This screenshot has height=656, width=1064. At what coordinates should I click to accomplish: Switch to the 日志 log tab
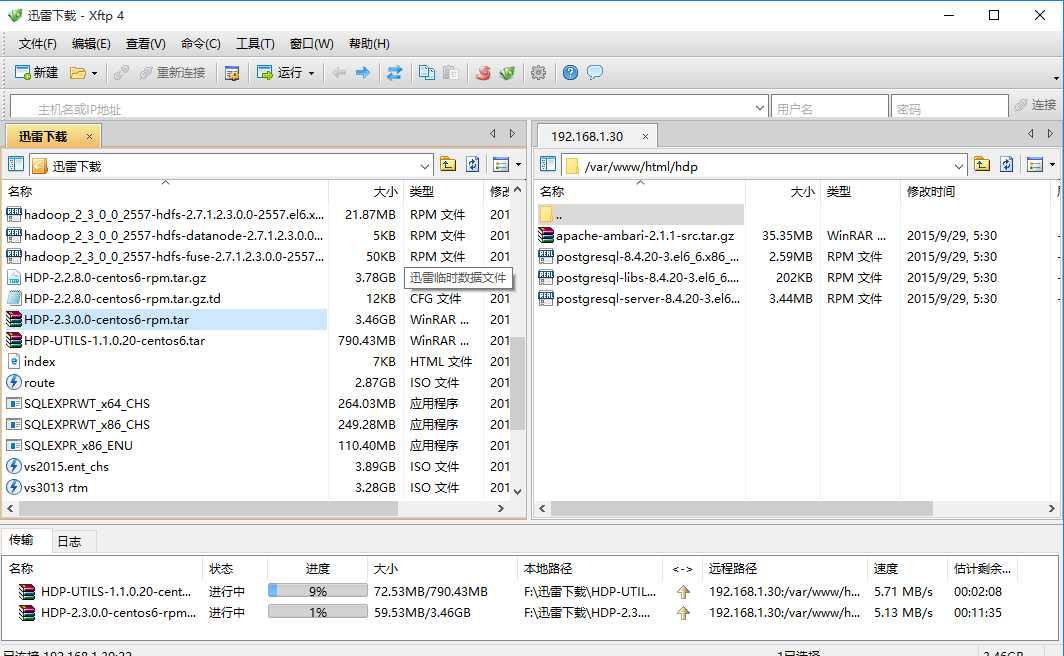click(69, 541)
